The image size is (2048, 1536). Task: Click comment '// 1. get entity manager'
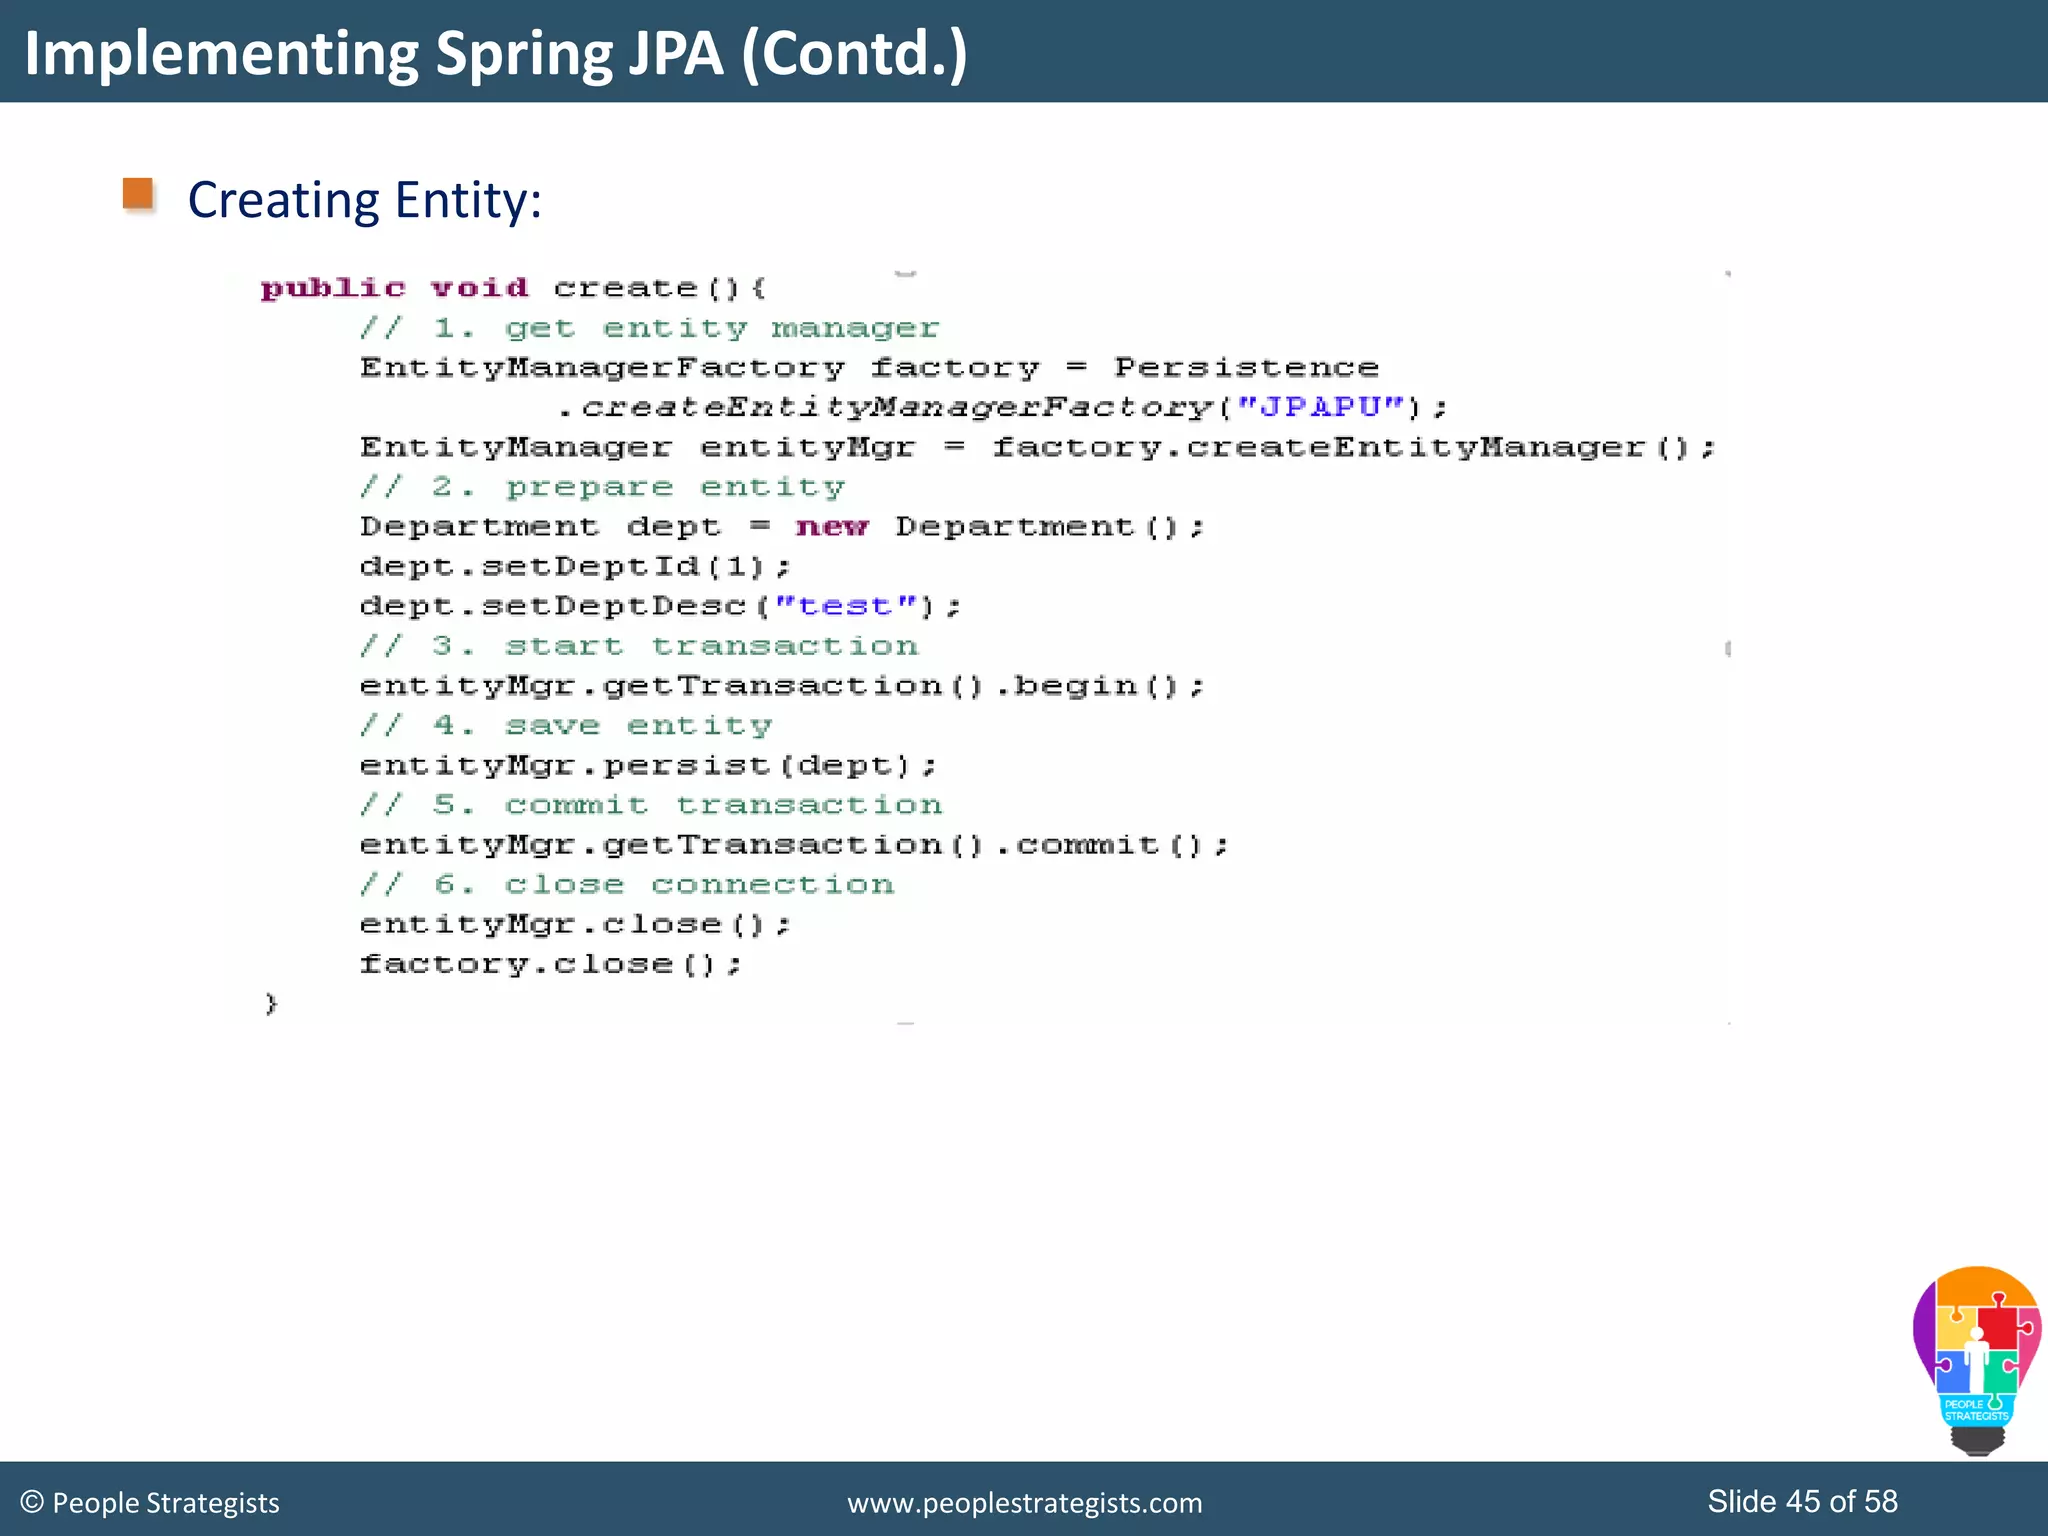[650, 328]
